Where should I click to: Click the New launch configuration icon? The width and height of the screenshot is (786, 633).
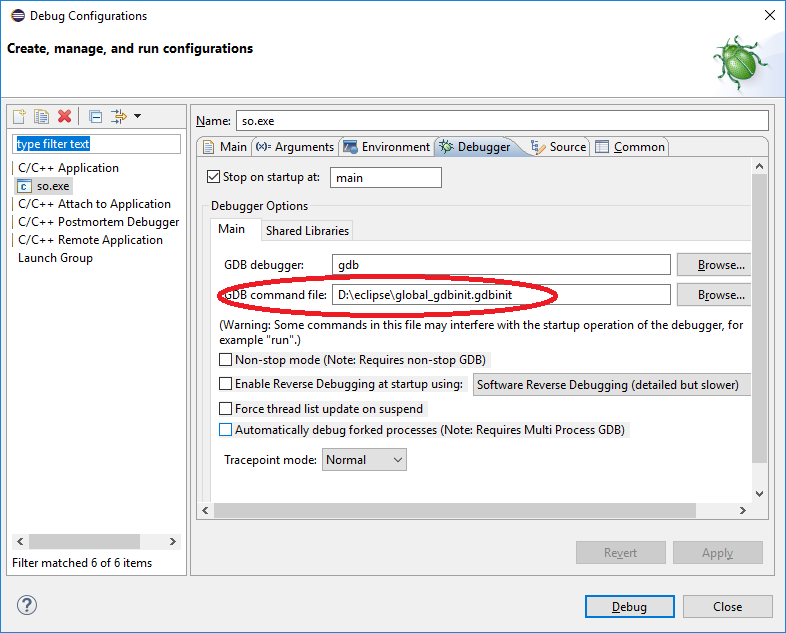coord(19,117)
